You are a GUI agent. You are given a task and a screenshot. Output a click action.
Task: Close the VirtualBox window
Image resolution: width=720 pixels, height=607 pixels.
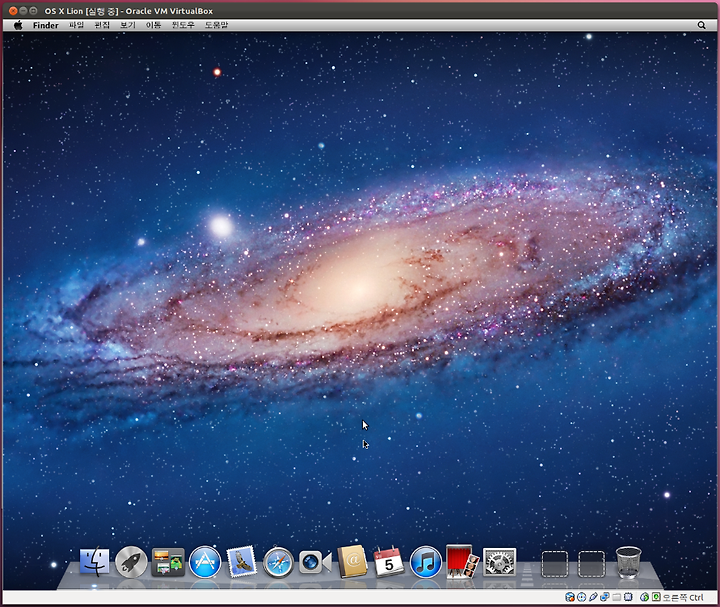click(x=13, y=11)
